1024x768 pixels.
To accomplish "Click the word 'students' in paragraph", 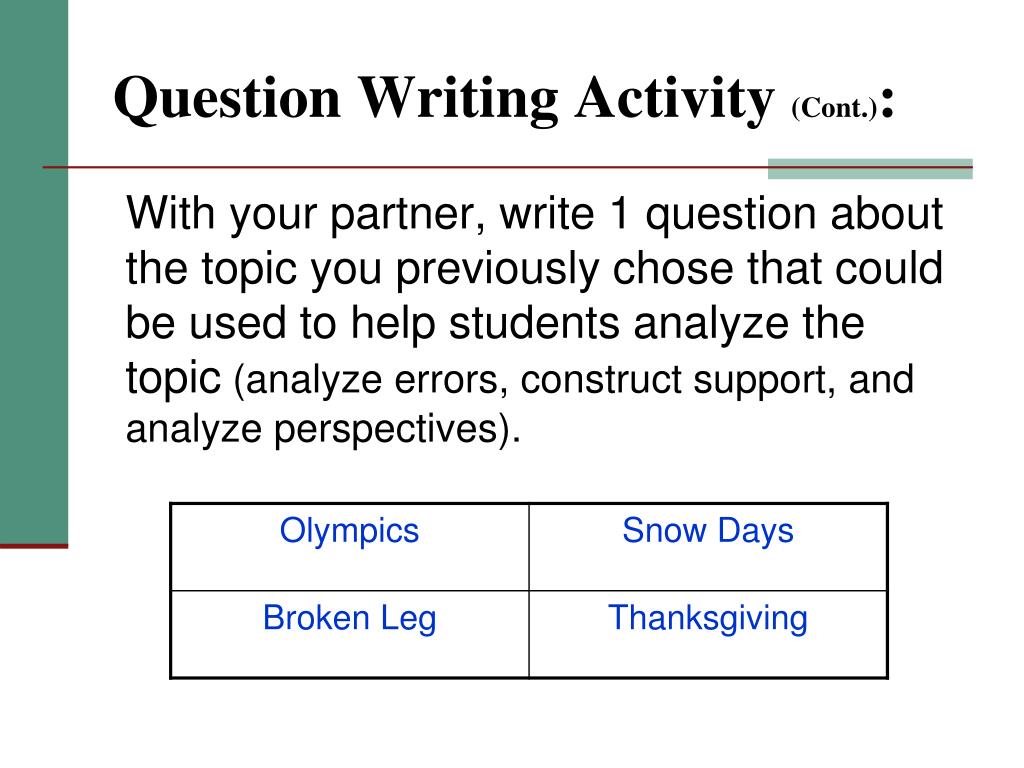I will 534,323.
